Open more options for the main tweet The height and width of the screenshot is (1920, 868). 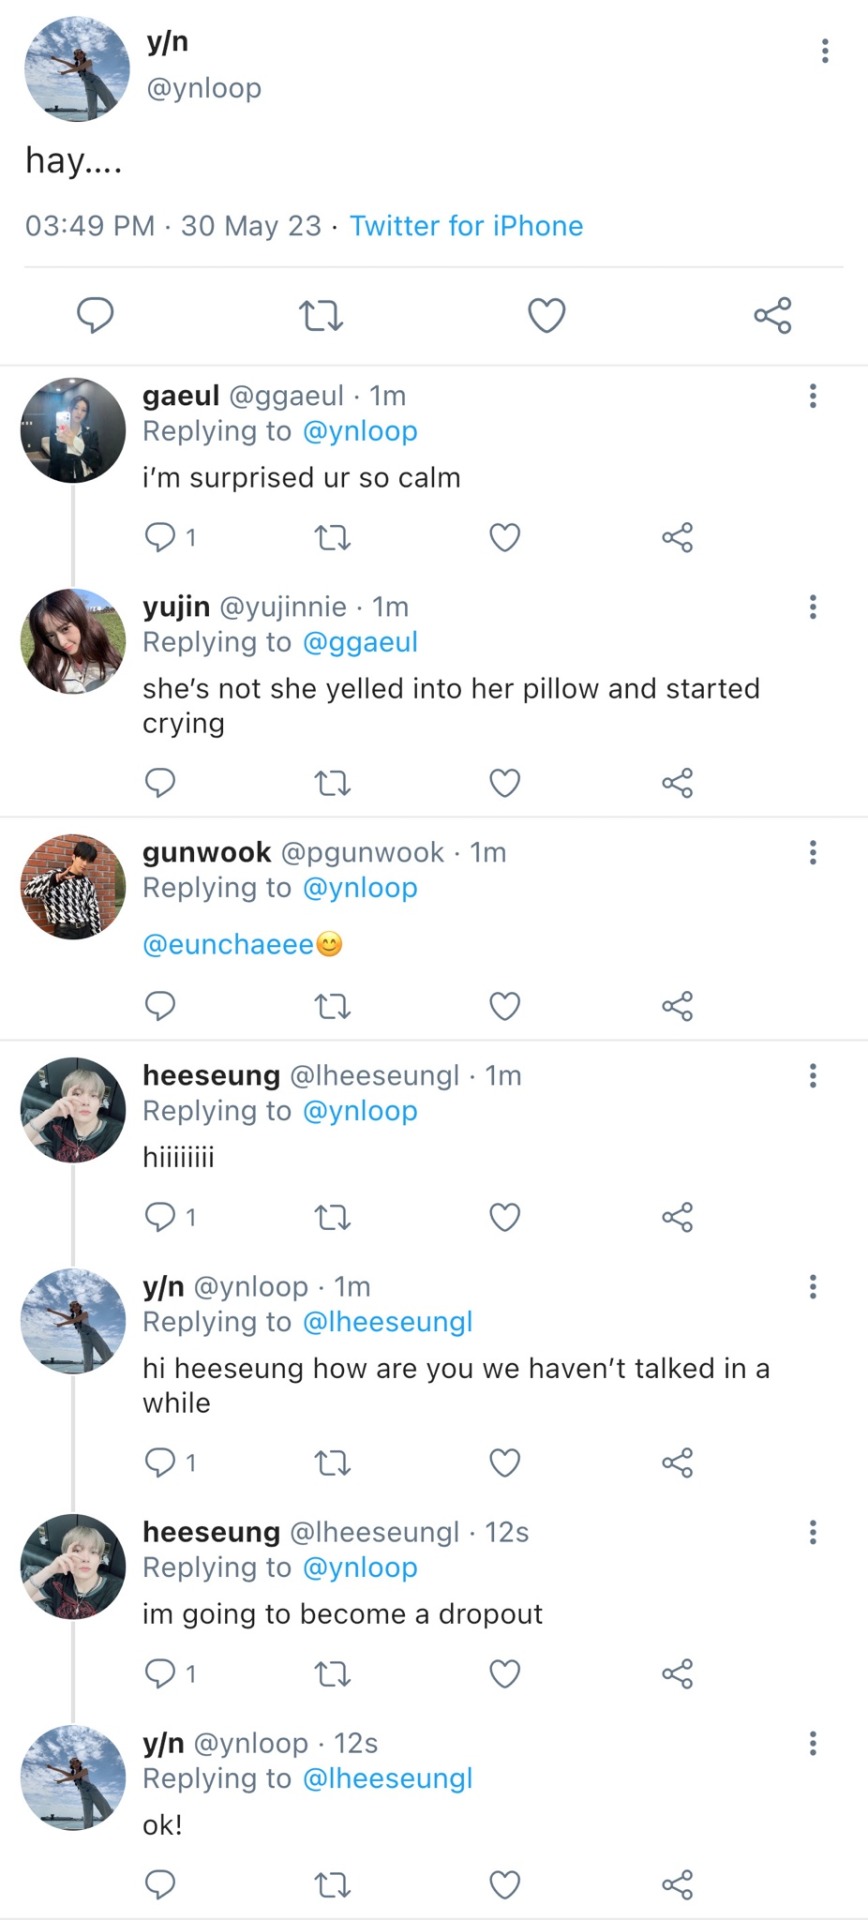pyautogui.click(x=824, y=51)
